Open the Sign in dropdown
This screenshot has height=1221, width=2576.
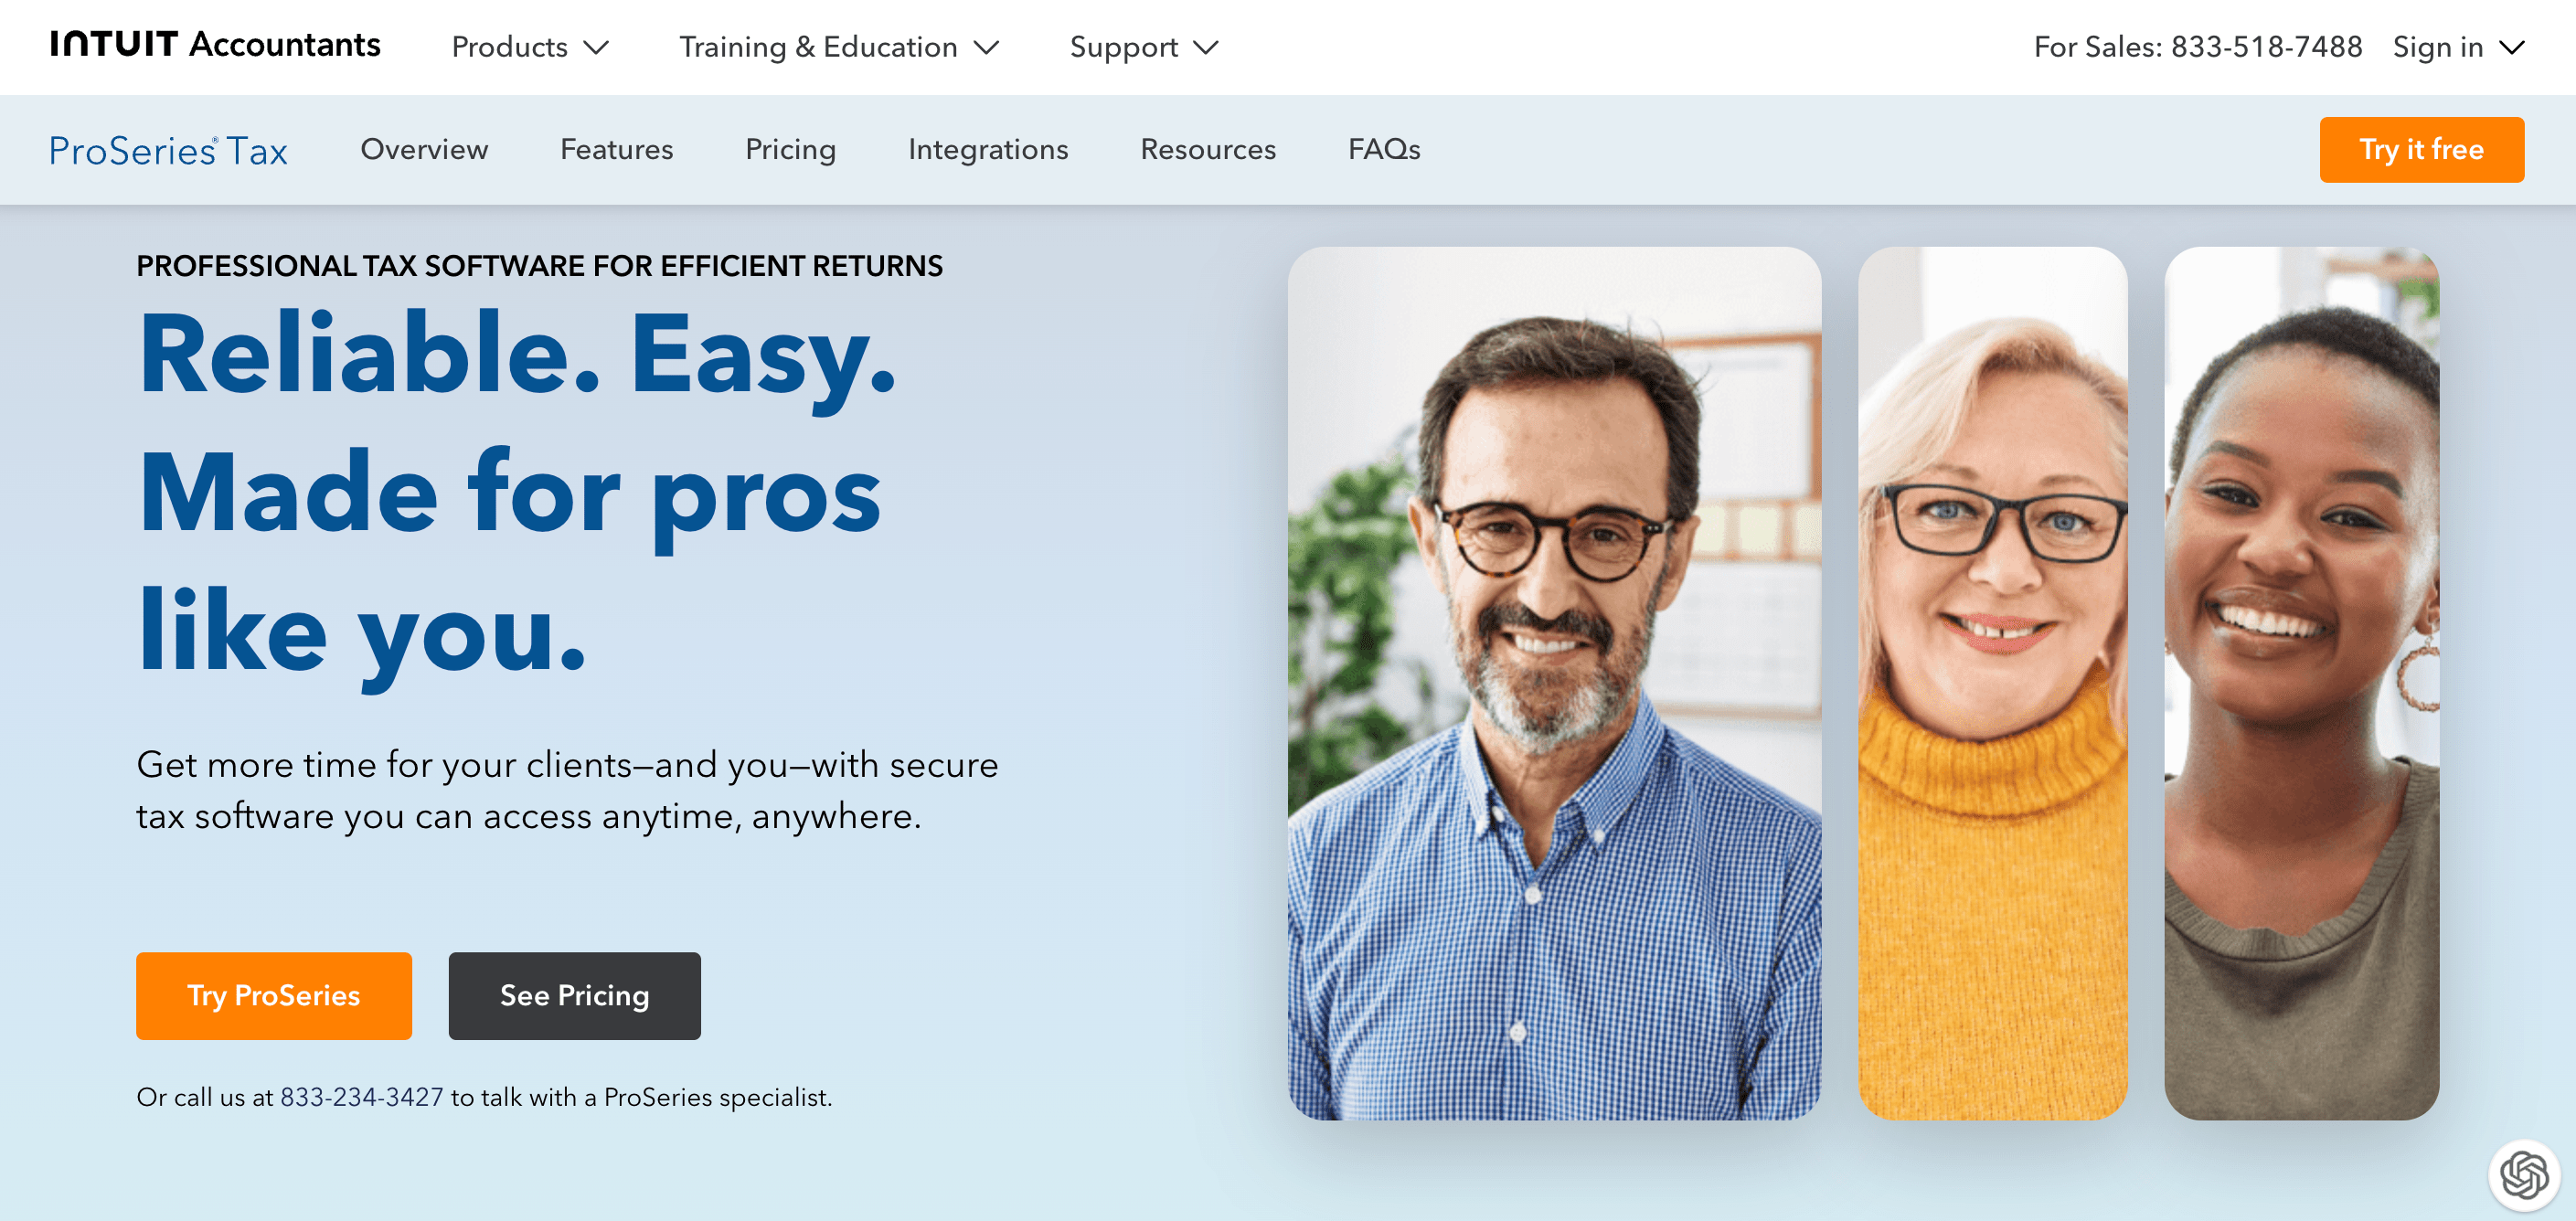click(2459, 47)
